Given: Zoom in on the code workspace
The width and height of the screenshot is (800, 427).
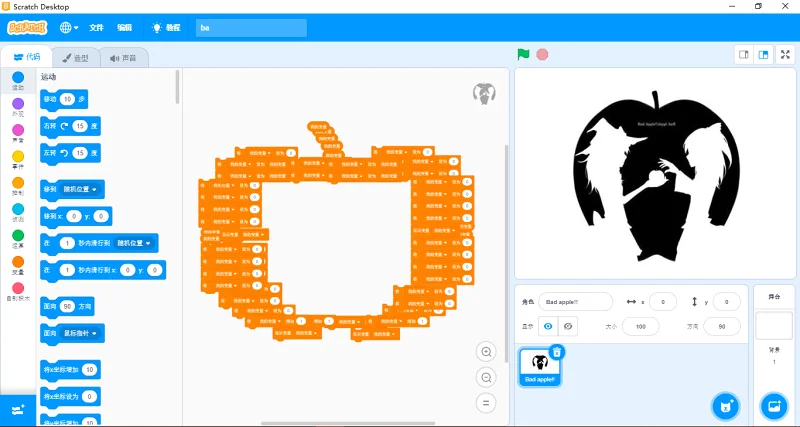Looking at the screenshot, I should coord(487,352).
